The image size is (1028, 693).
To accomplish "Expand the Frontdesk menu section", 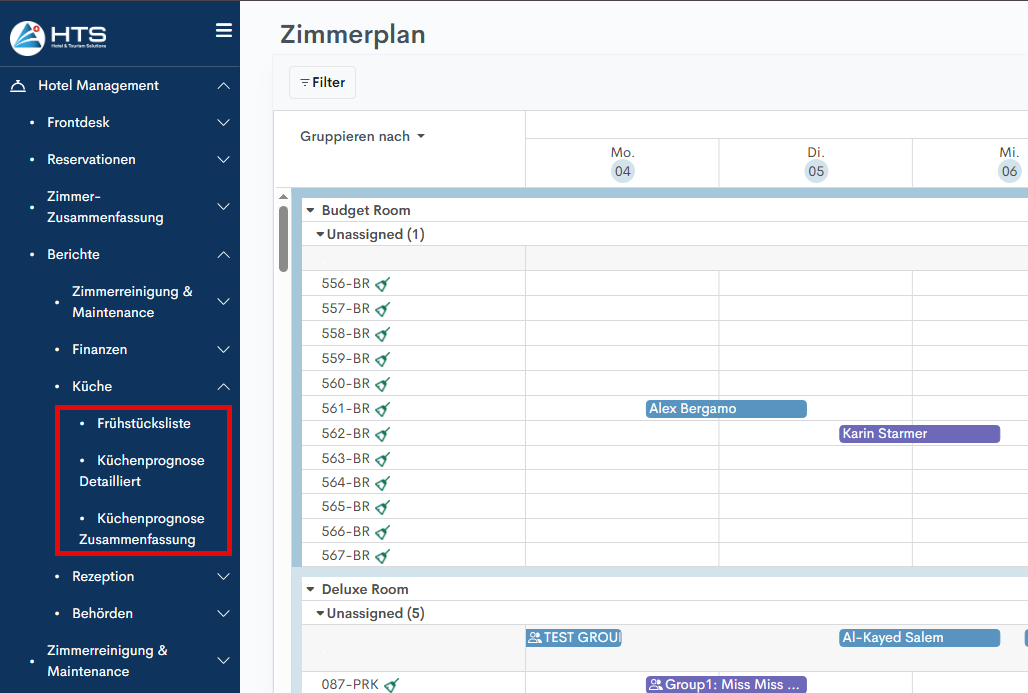I will point(224,123).
